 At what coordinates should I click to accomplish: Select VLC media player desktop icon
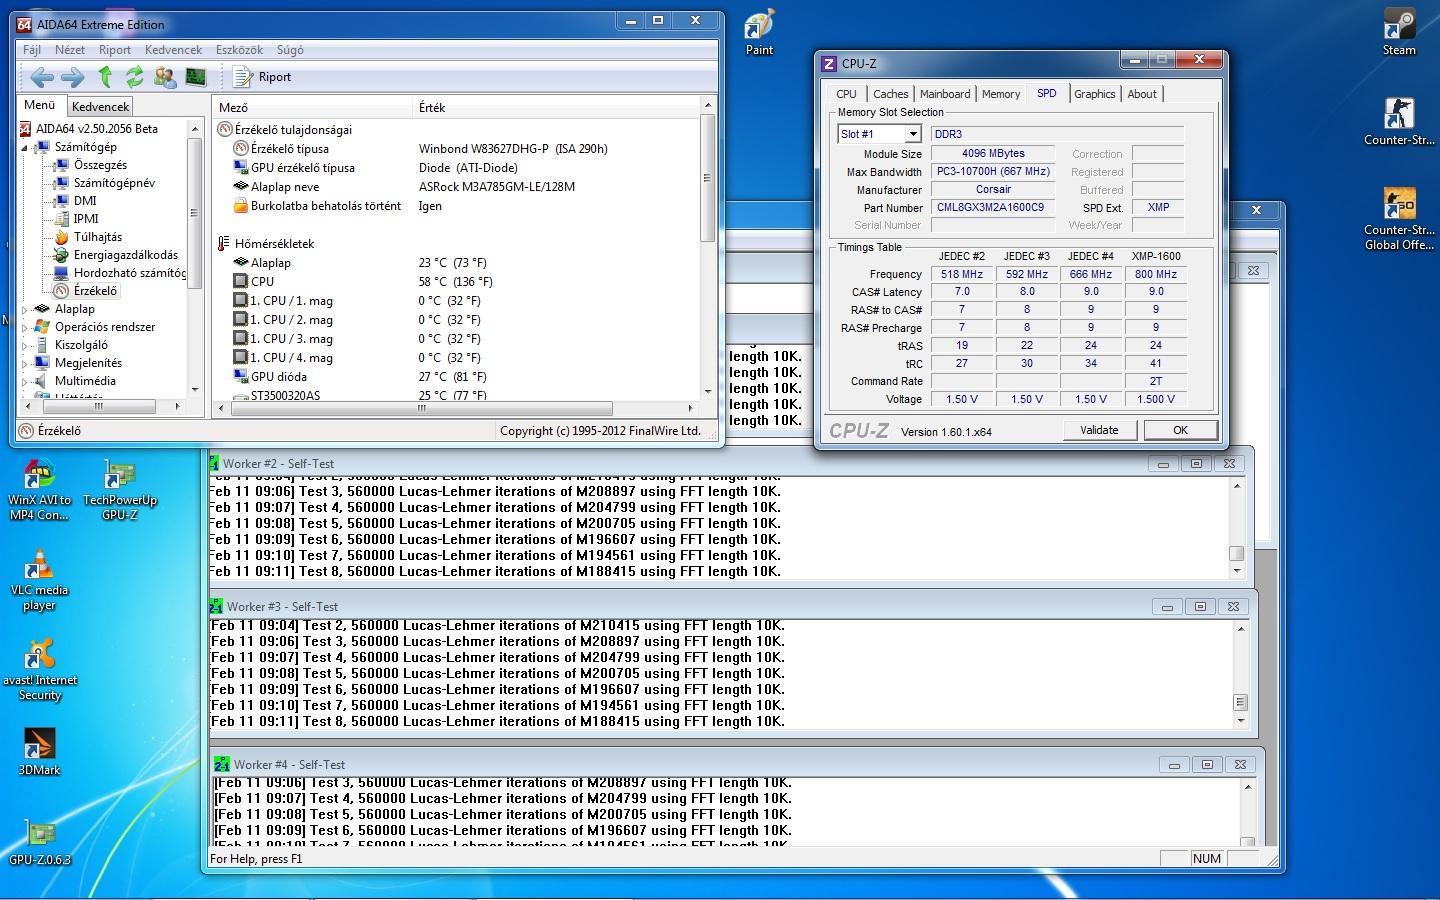(x=39, y=581)
